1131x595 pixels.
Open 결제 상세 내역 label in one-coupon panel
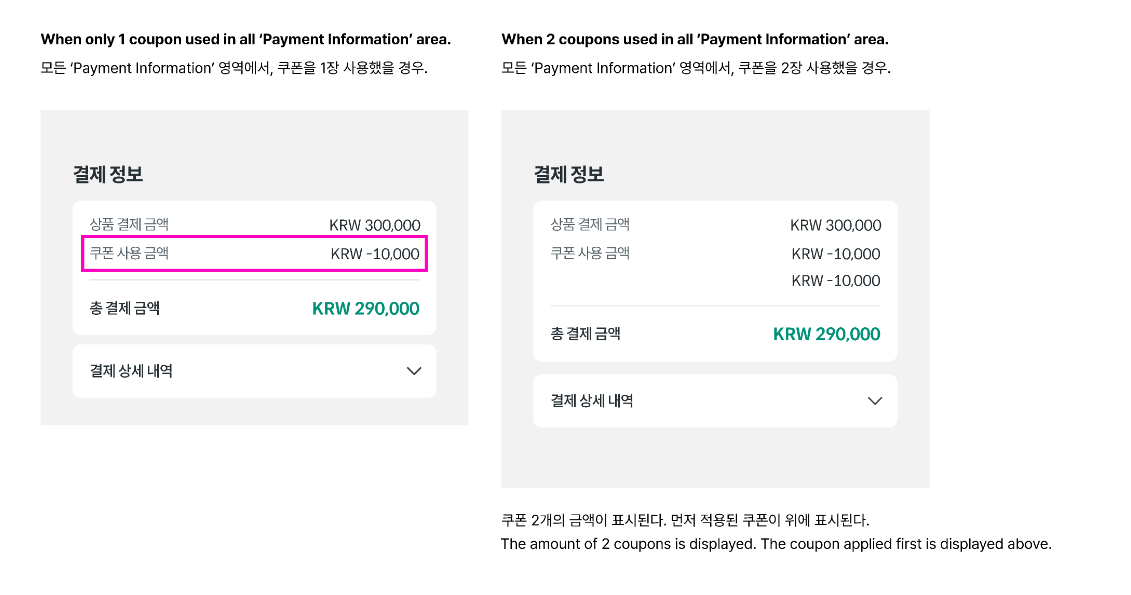(x=131, y=371)
